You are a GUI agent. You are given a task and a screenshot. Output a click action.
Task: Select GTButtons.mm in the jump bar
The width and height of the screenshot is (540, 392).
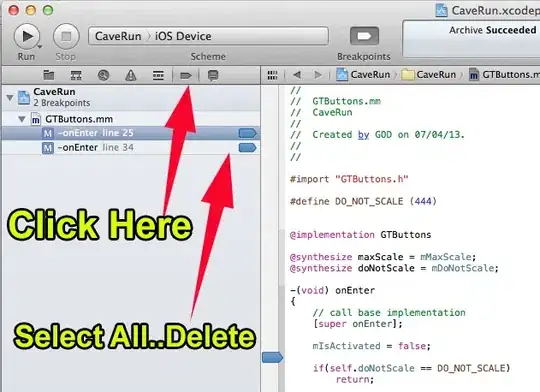tap(505, 74)
